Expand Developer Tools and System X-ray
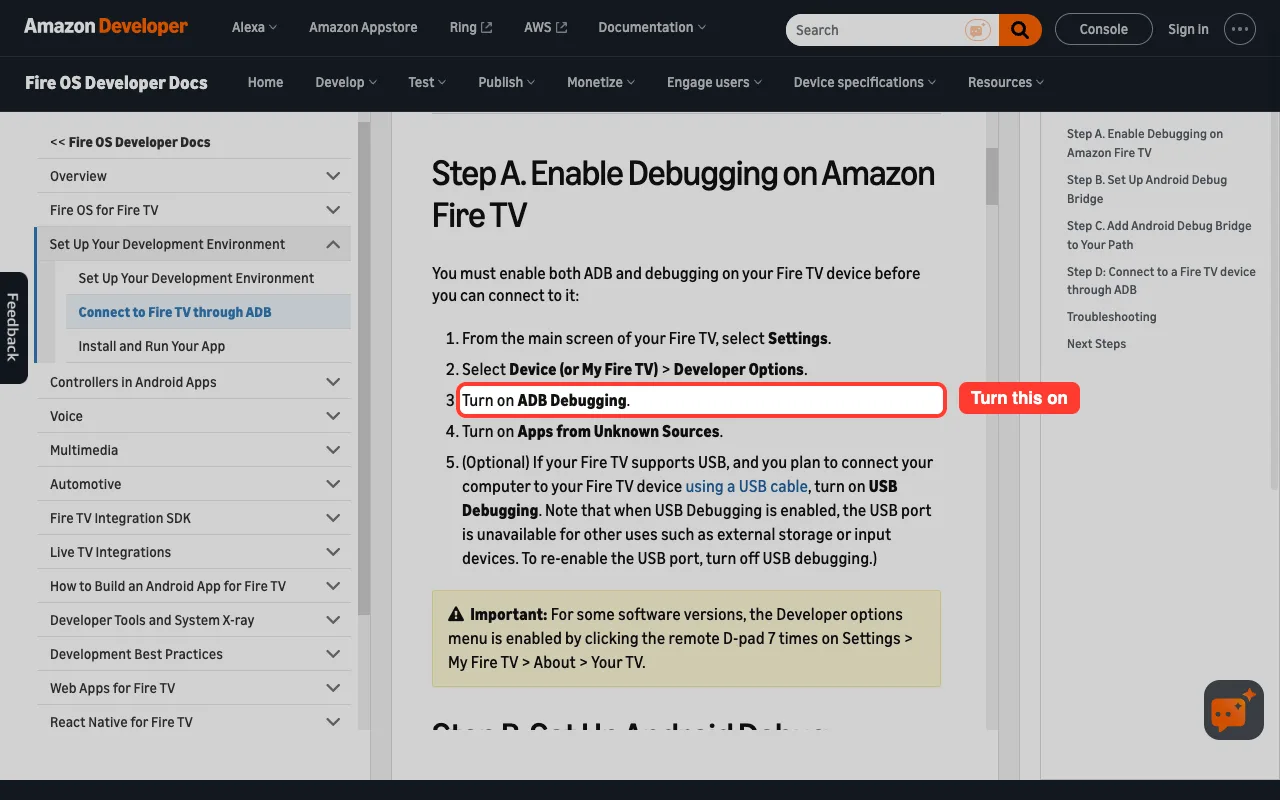 coord(194,620)
